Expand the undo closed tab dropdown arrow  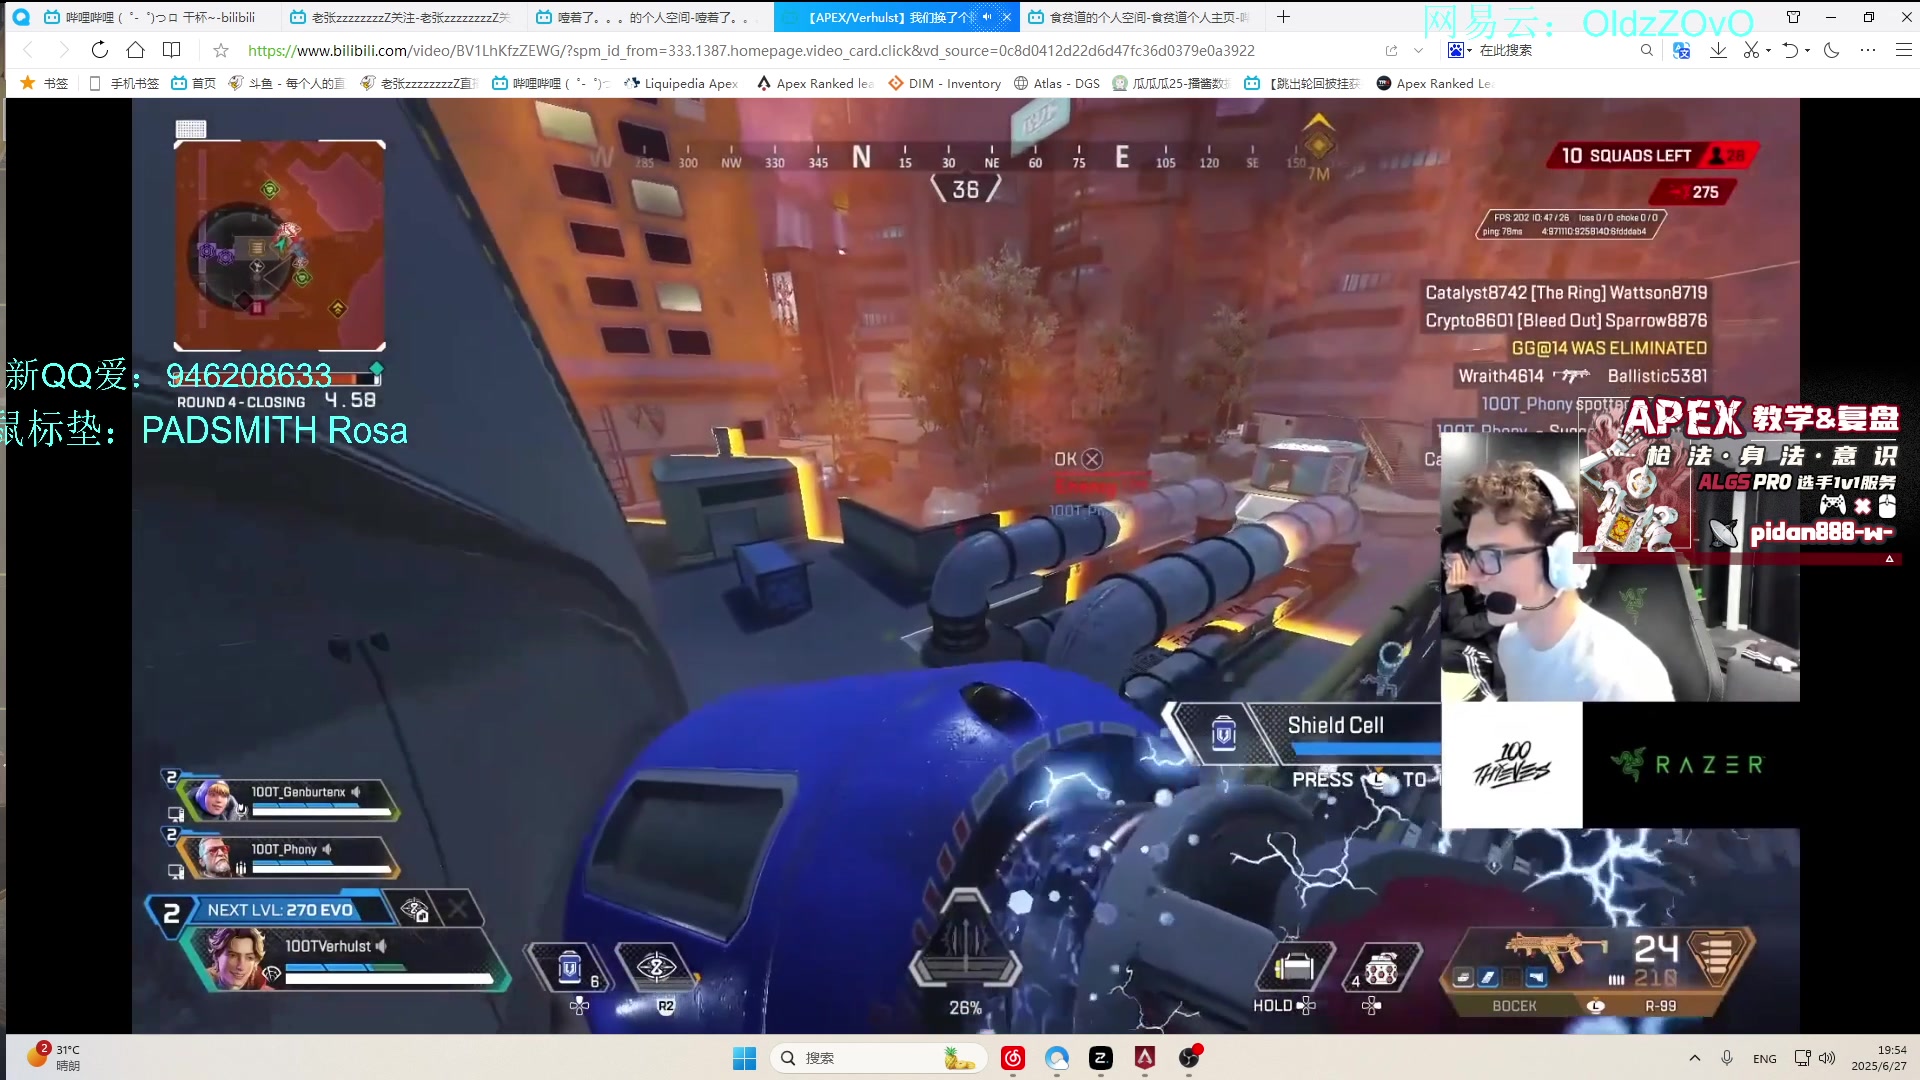tap(1807, 50)
